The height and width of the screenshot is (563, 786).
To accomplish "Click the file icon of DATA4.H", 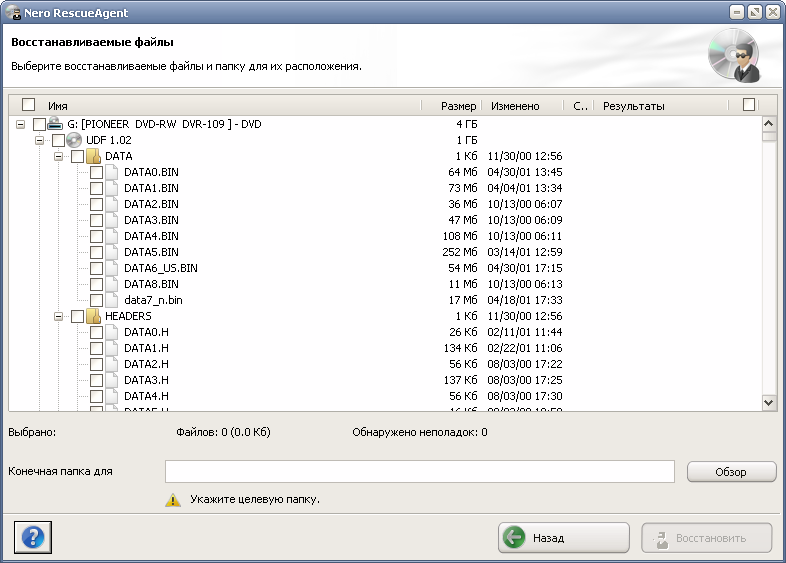I will click(x=112, y=396).
